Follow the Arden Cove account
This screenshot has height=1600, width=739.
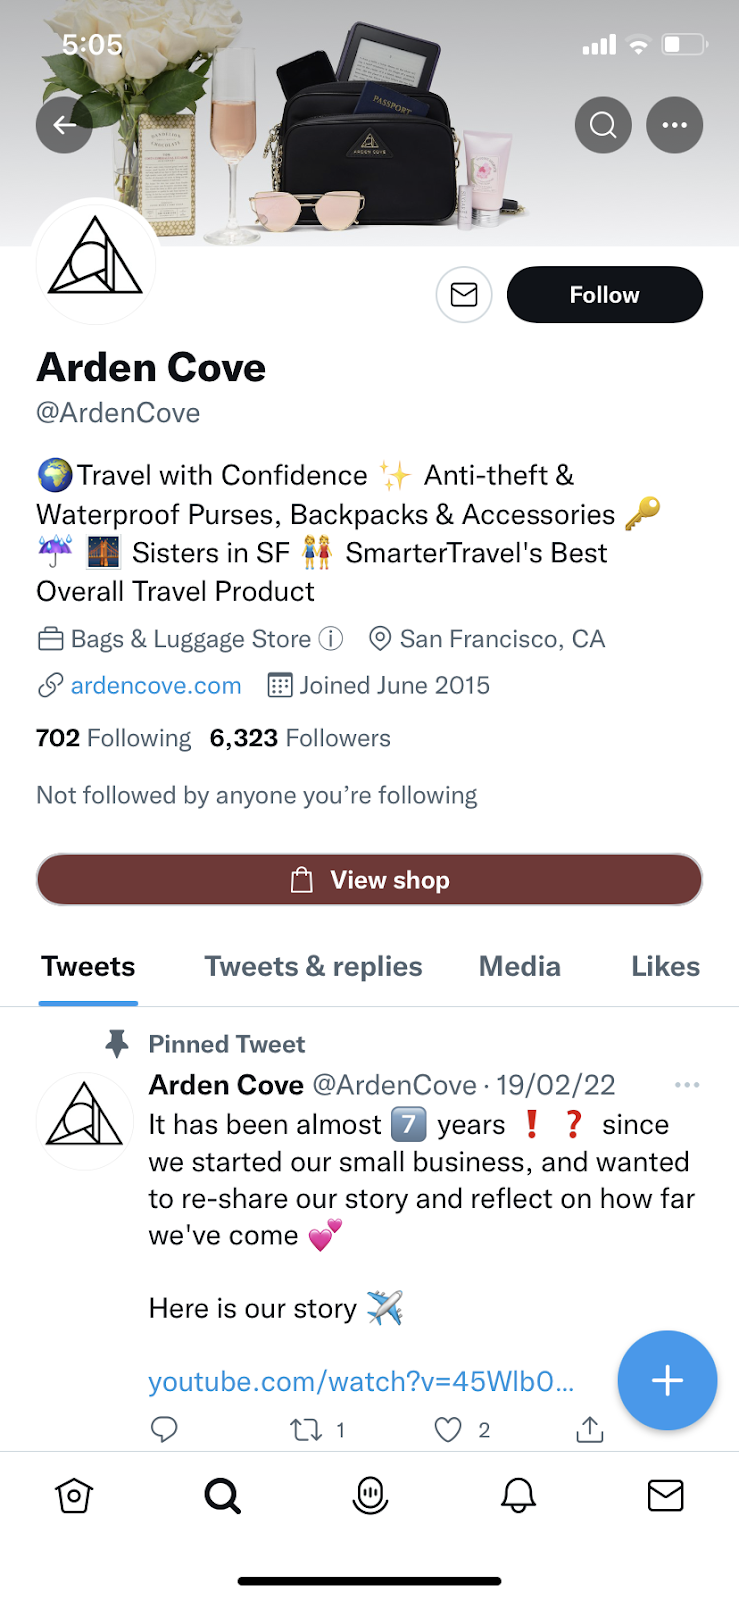[604, 295]
